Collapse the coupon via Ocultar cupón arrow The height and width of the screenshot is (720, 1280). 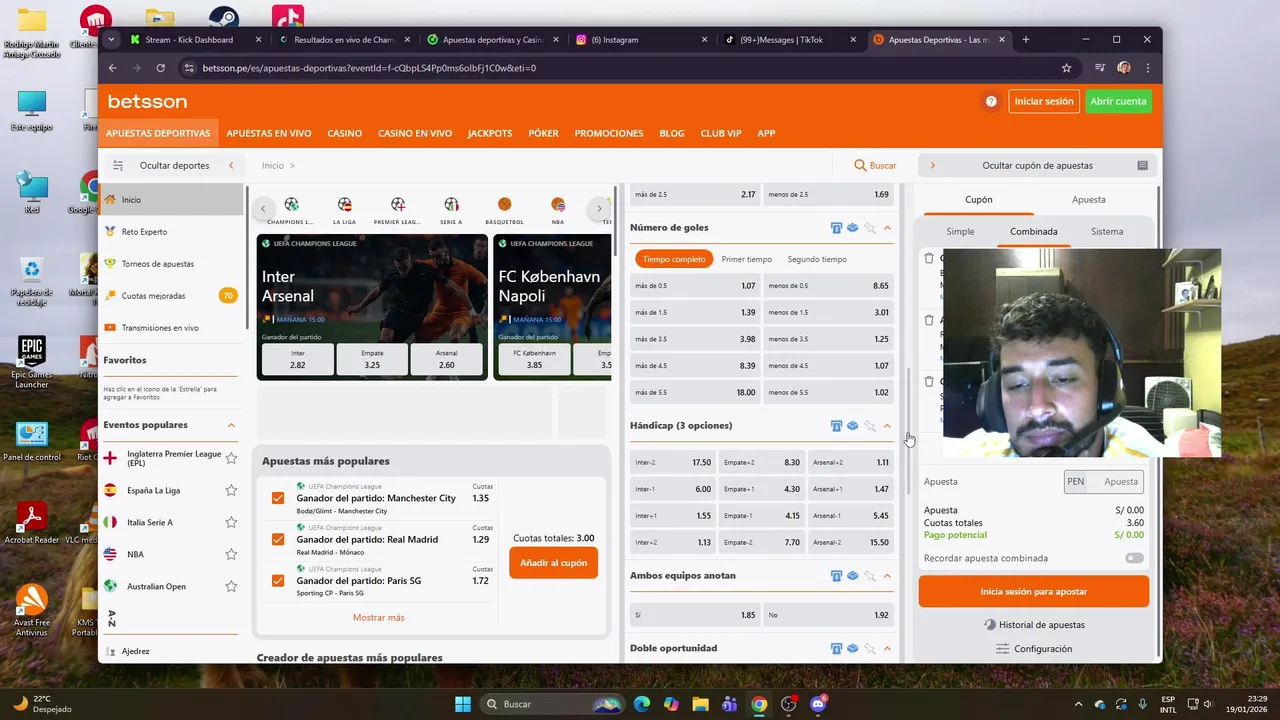pyautogui.click(x=932, y=165)
